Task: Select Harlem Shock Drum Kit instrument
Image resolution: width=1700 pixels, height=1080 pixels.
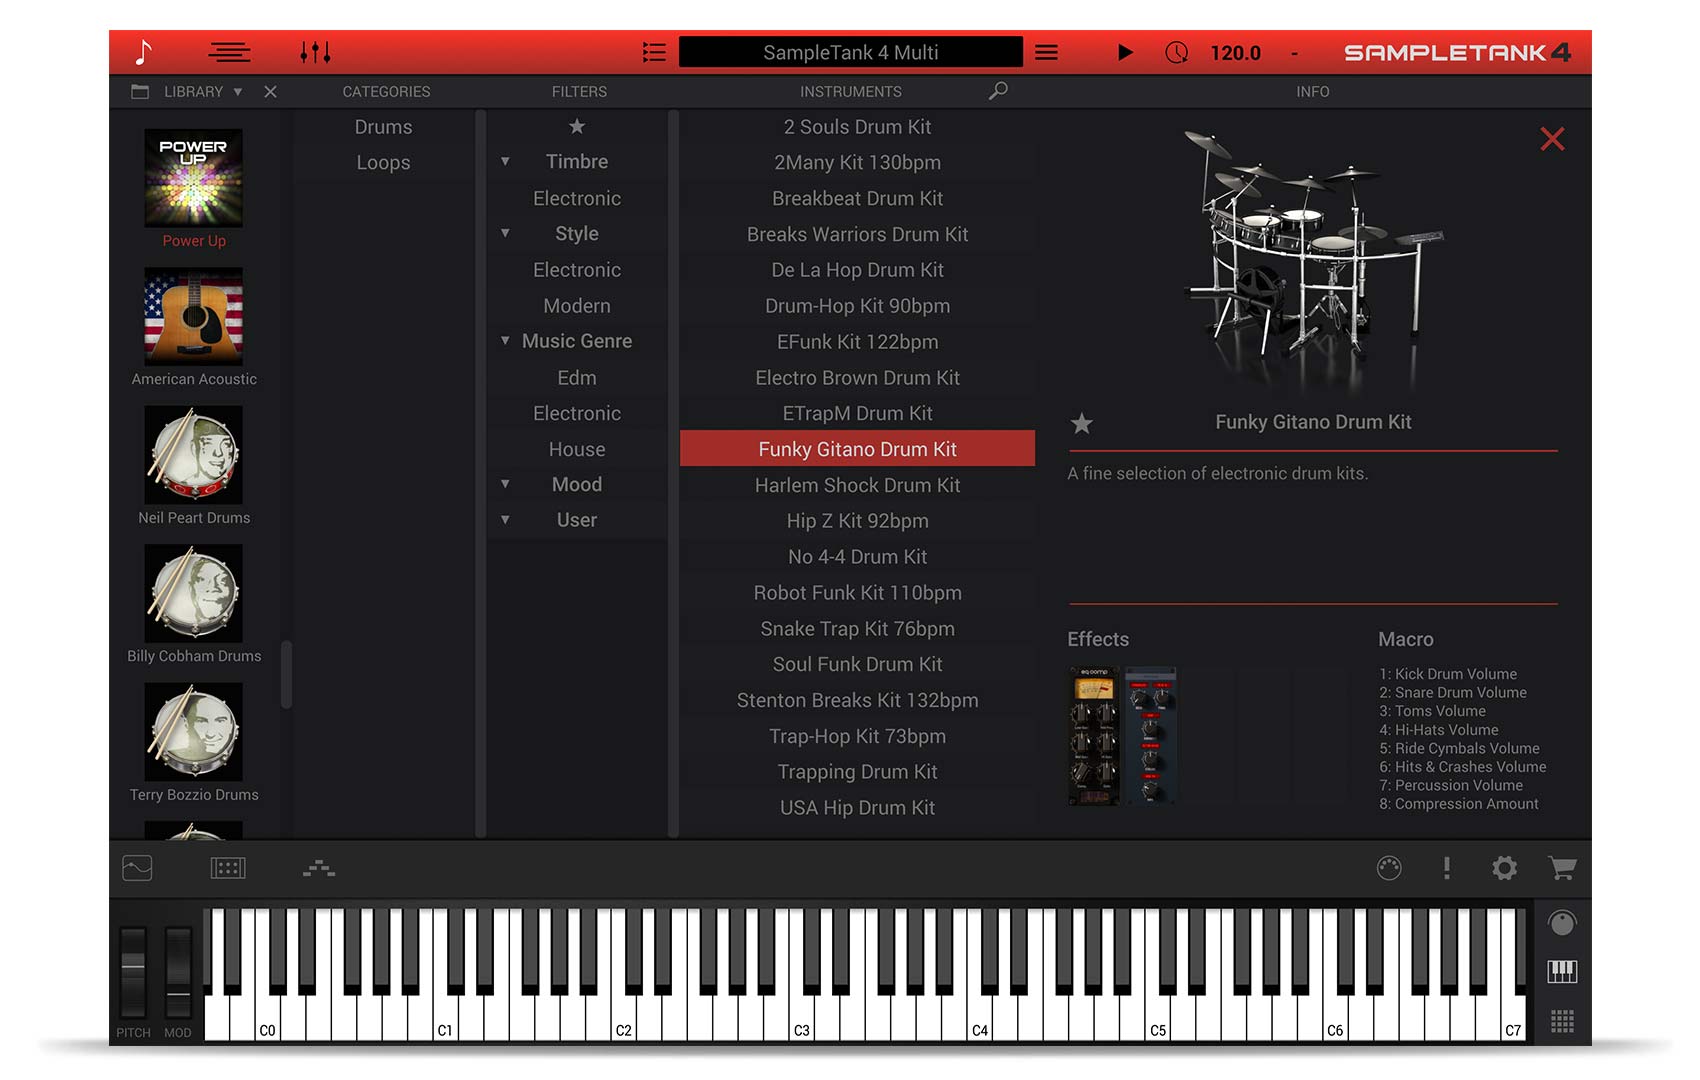Action: click(857, 485)
